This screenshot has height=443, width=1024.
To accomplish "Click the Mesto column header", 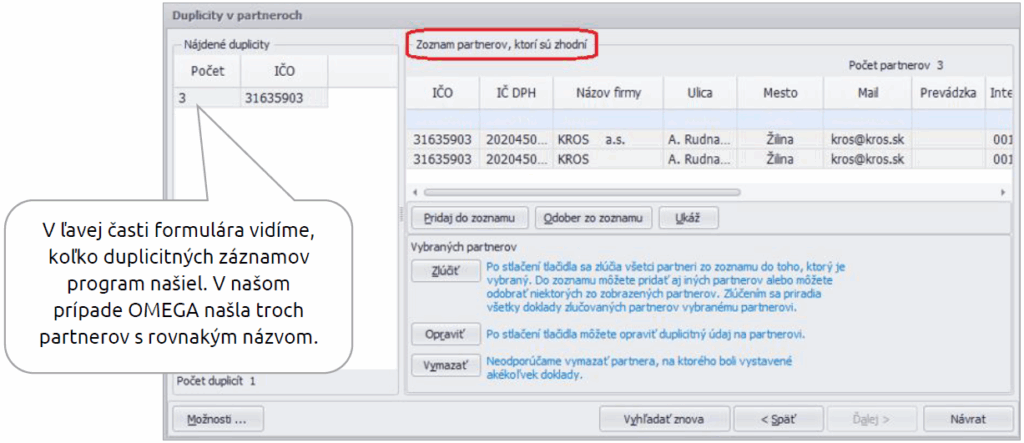I will (x=780, y=93).
